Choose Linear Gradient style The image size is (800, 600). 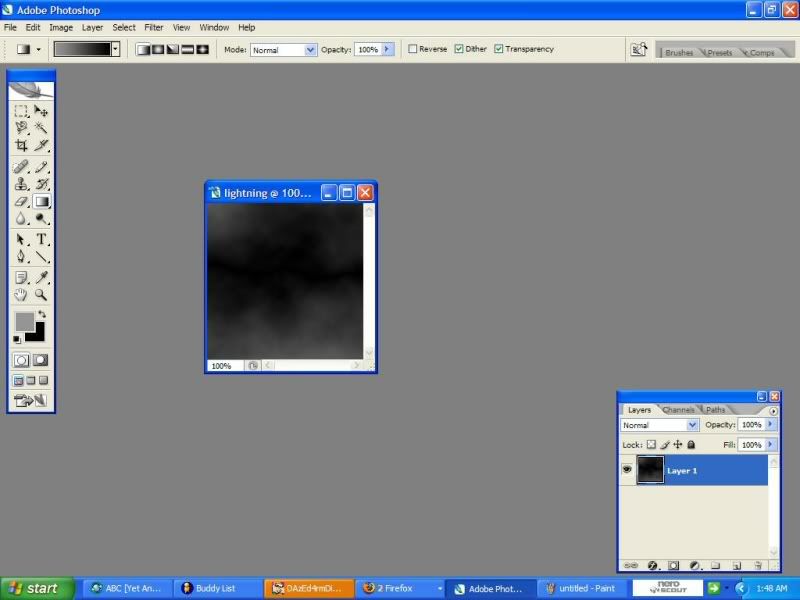point(143,49)
